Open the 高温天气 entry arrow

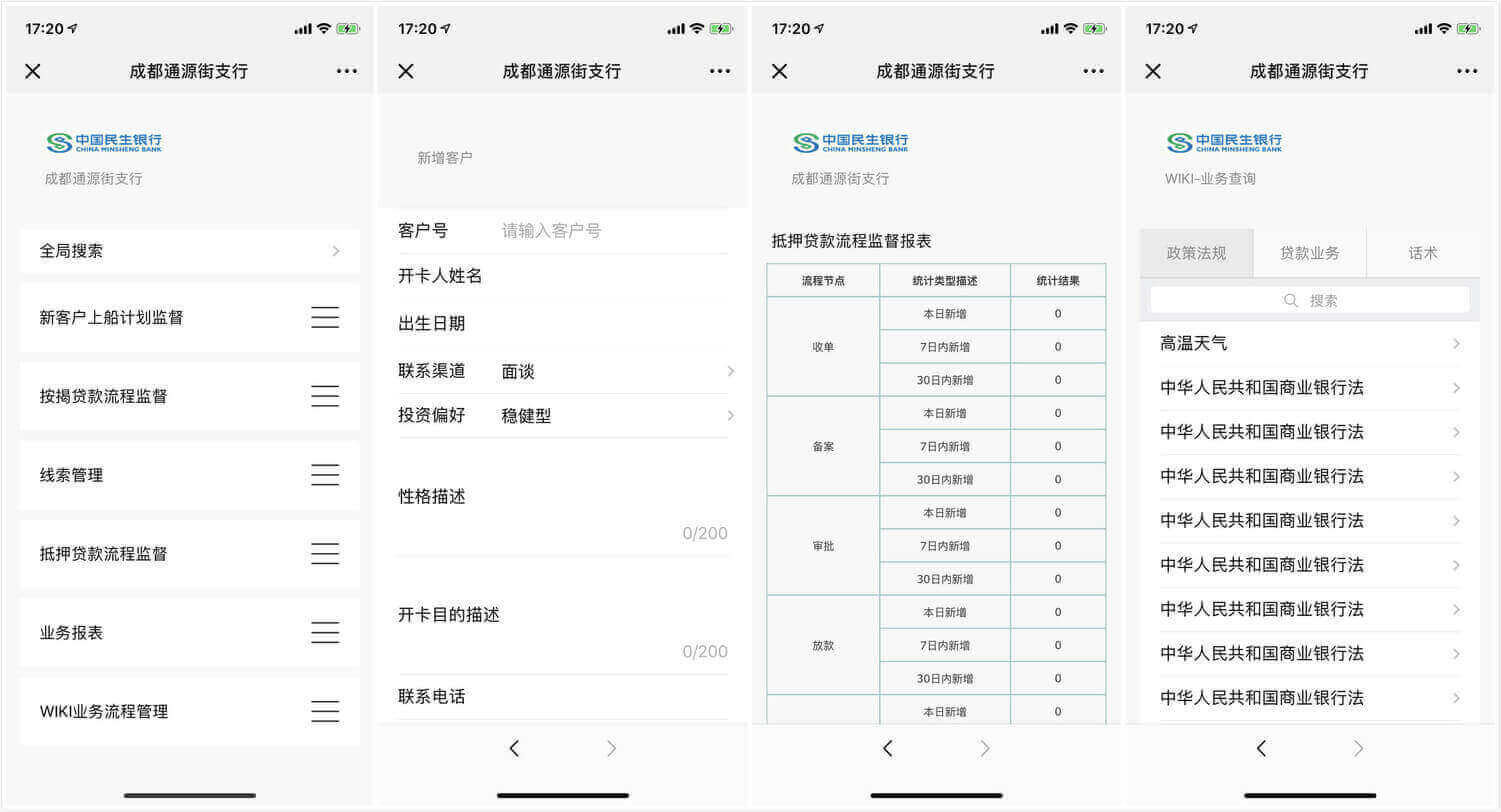point(1456,344)
